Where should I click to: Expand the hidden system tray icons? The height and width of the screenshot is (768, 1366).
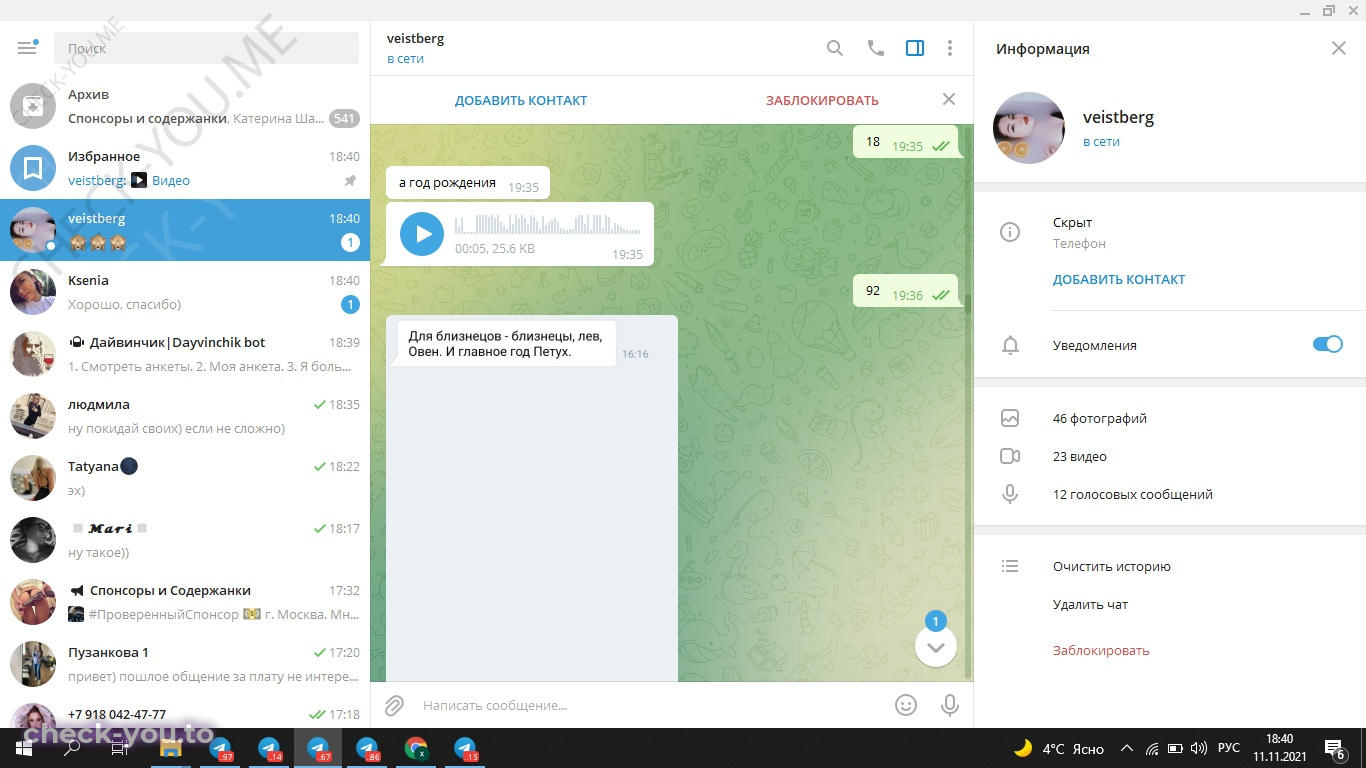[1127, 748]
